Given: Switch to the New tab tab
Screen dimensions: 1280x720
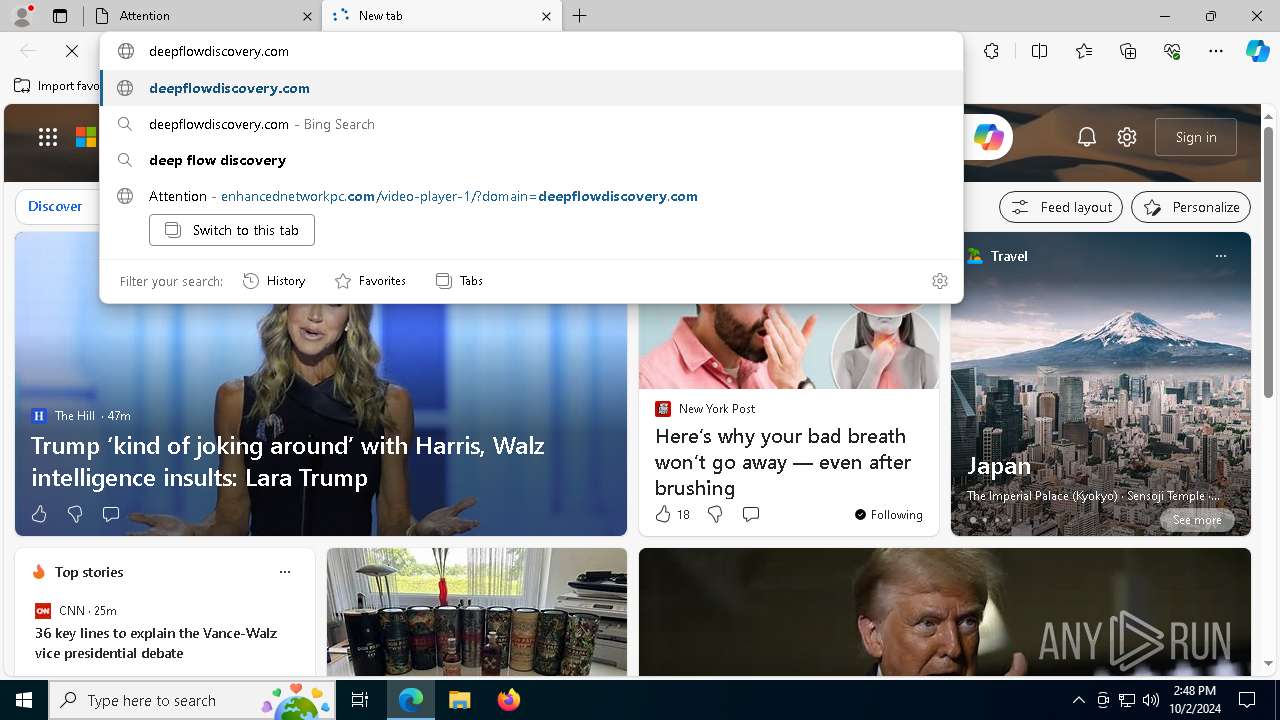Looking at the screenshot, I should (x=442, y=16).
